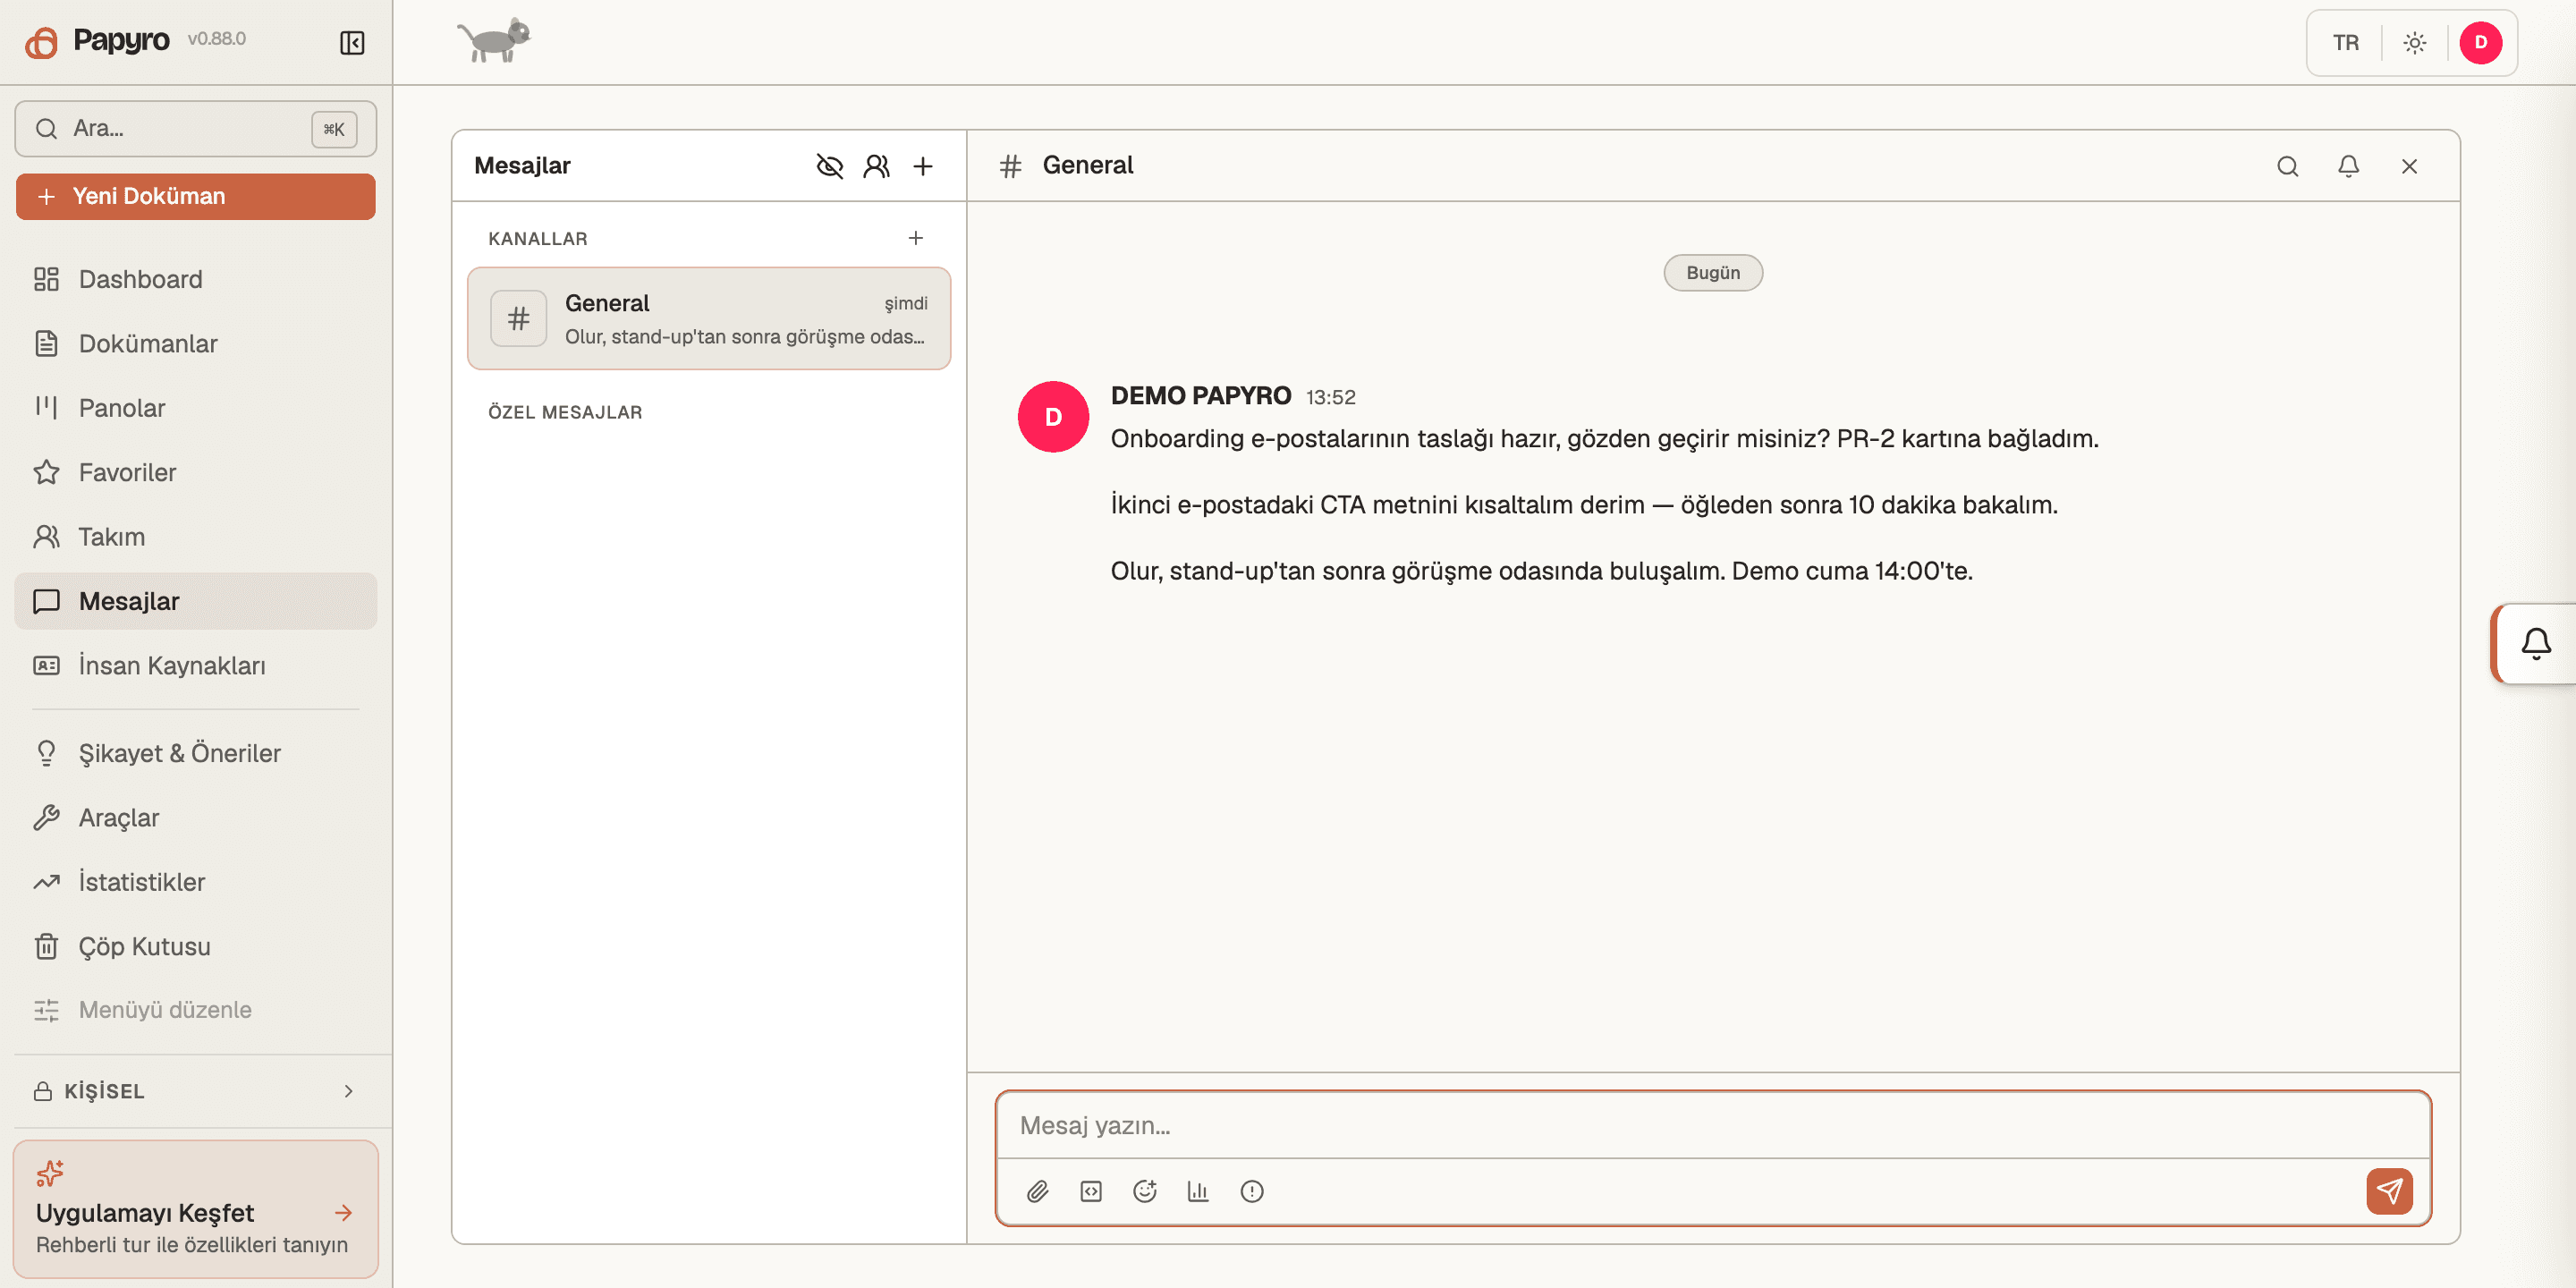Screen dimensions: 2576x1288
Task: Go to Dokümanlar
Action: [196, 343]
